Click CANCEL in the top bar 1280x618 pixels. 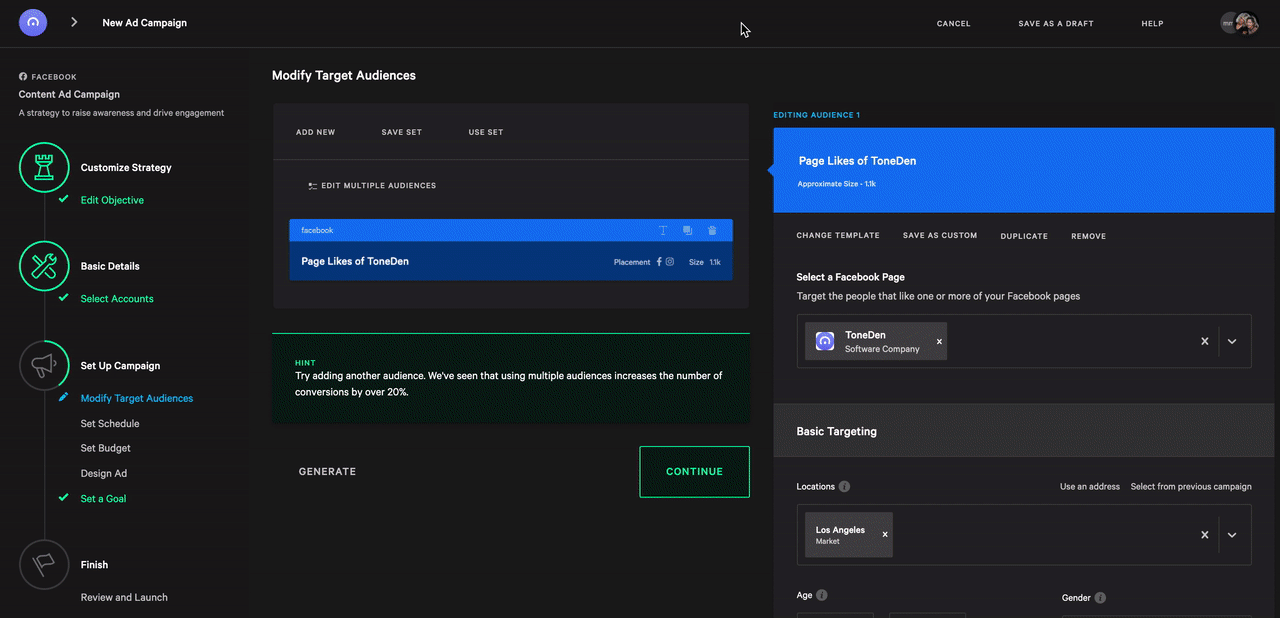coord(953,24)
